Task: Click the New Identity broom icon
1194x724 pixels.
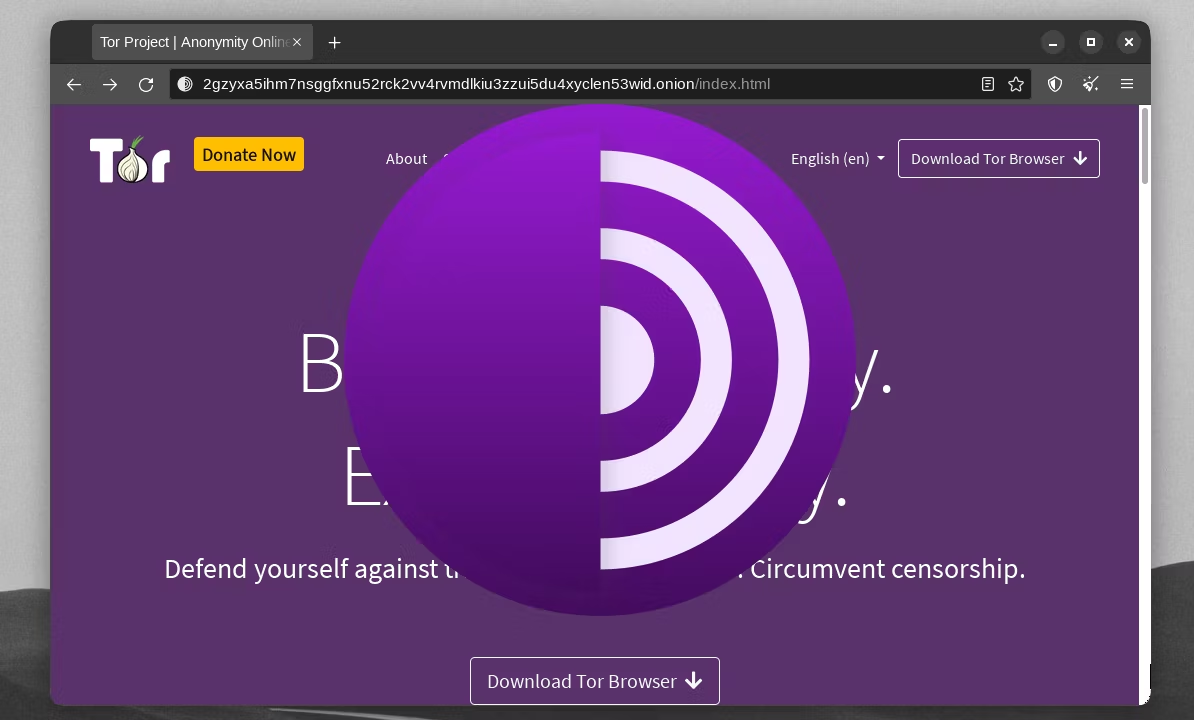Action: coord(1090,85)
